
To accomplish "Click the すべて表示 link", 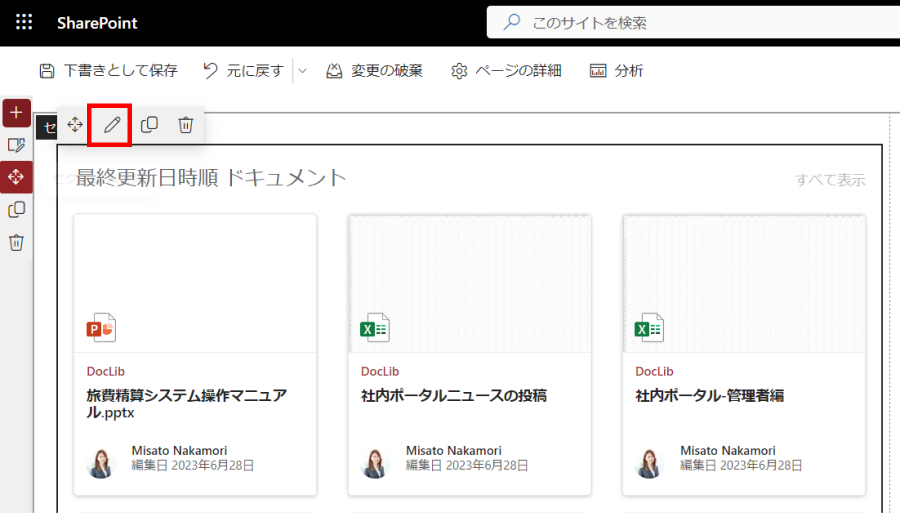I will pyautogui.click(x=830, y=180).
